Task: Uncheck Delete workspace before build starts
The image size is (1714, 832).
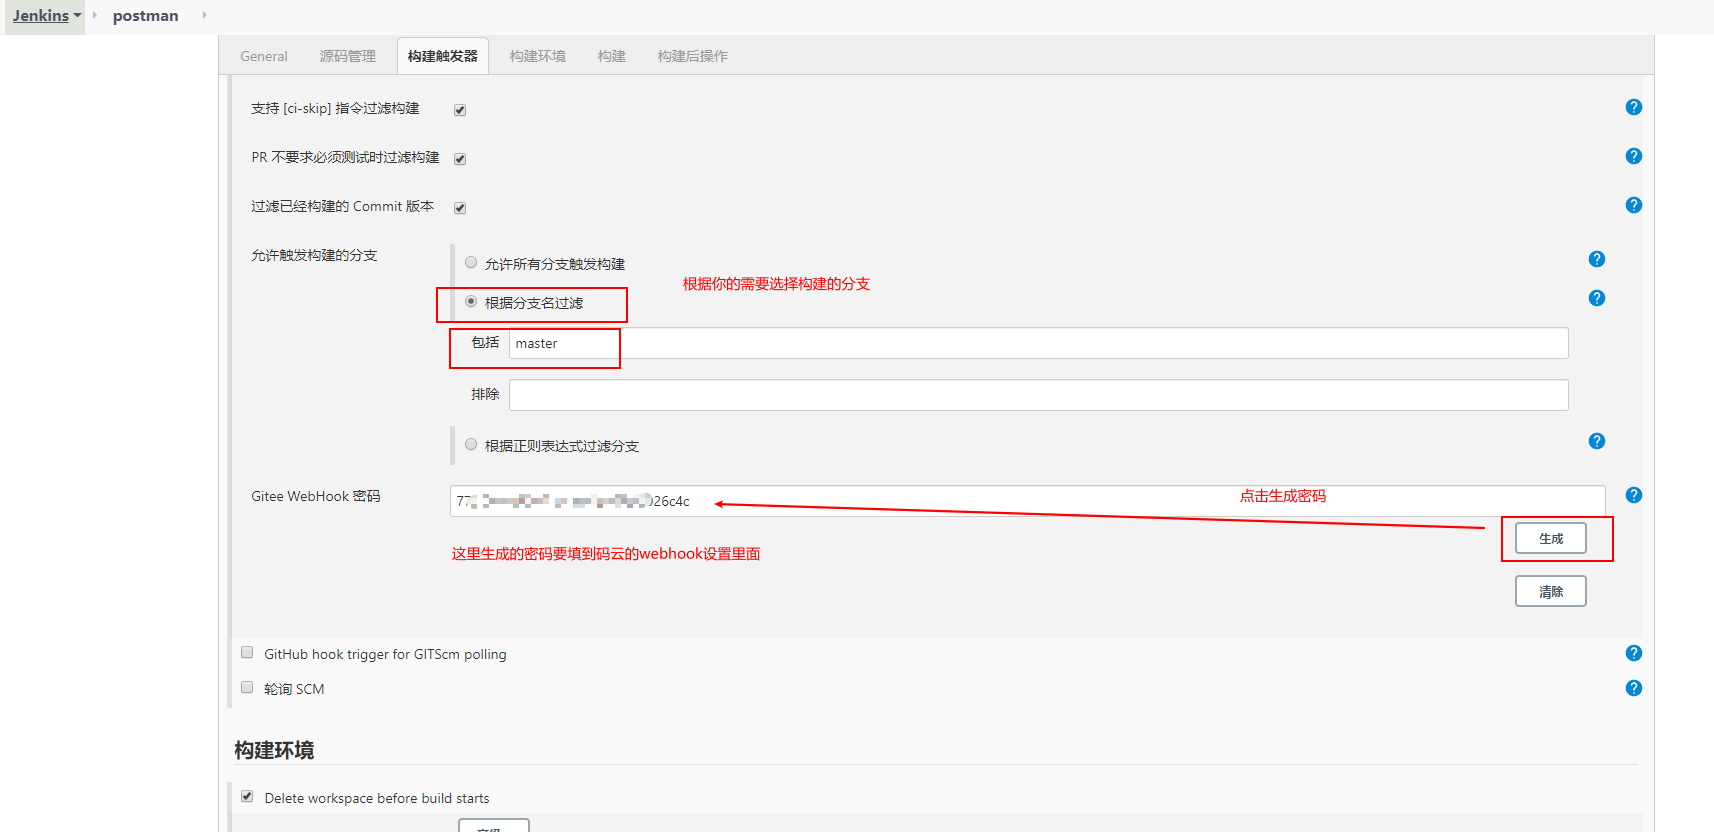Action: pyautogui.click(x=247, y=797)
